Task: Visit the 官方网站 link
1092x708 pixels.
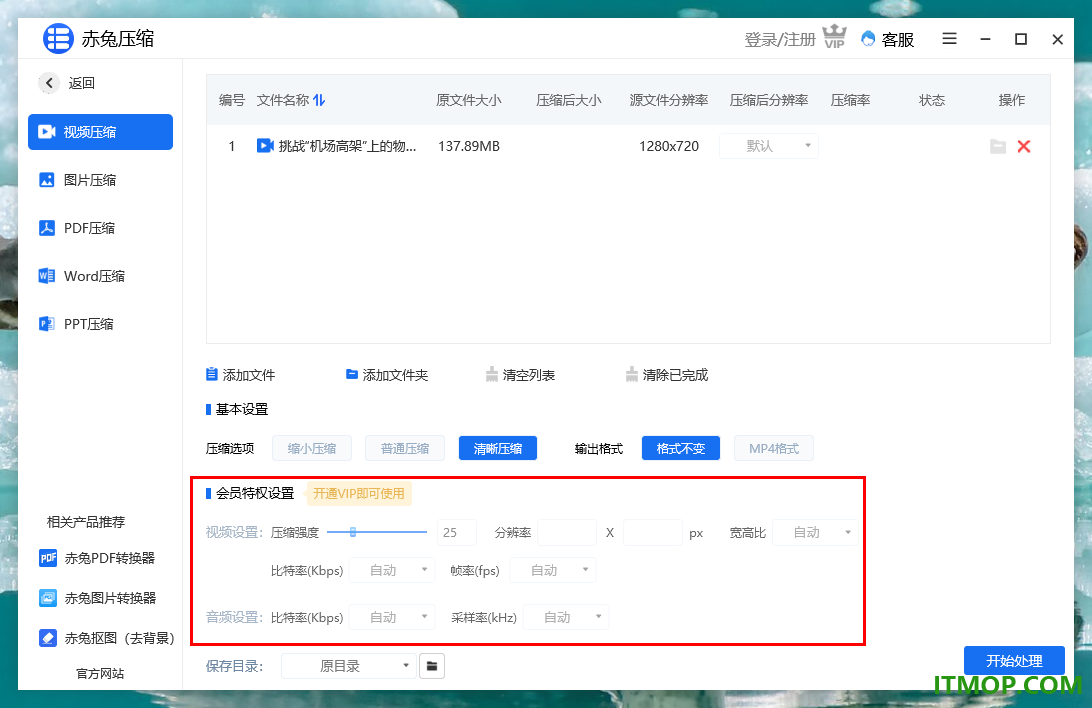Action: (100, 673)
